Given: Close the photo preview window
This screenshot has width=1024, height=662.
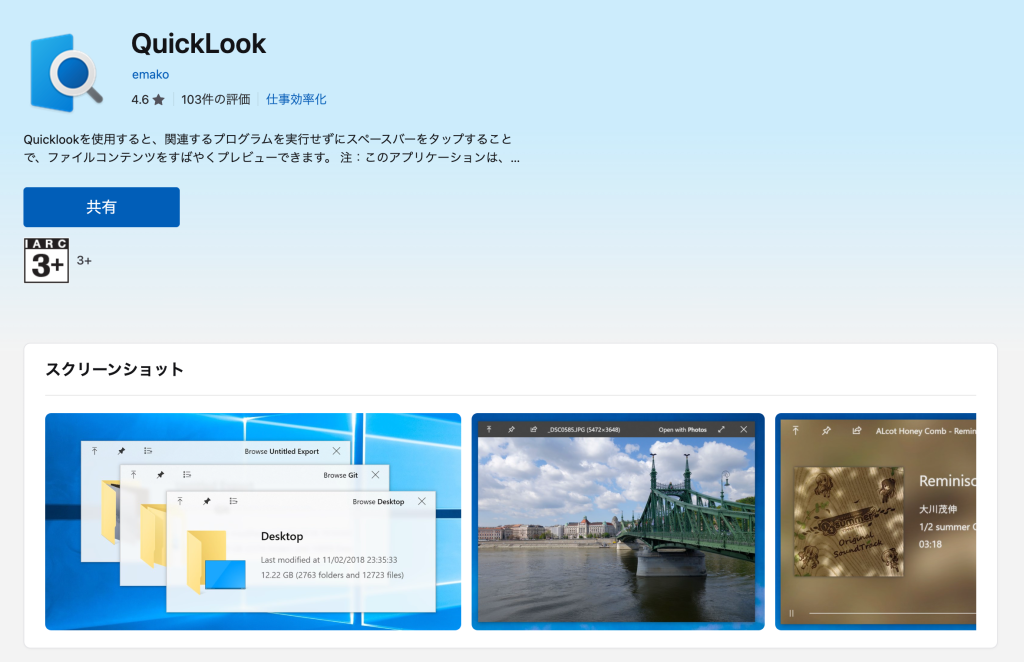Looking at the screenshot, I should pos(744,430).
